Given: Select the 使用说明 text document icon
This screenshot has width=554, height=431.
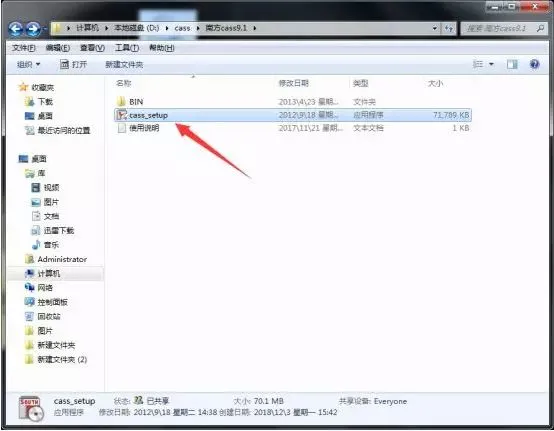Looking at the screenshot, I should click(122, 128).
